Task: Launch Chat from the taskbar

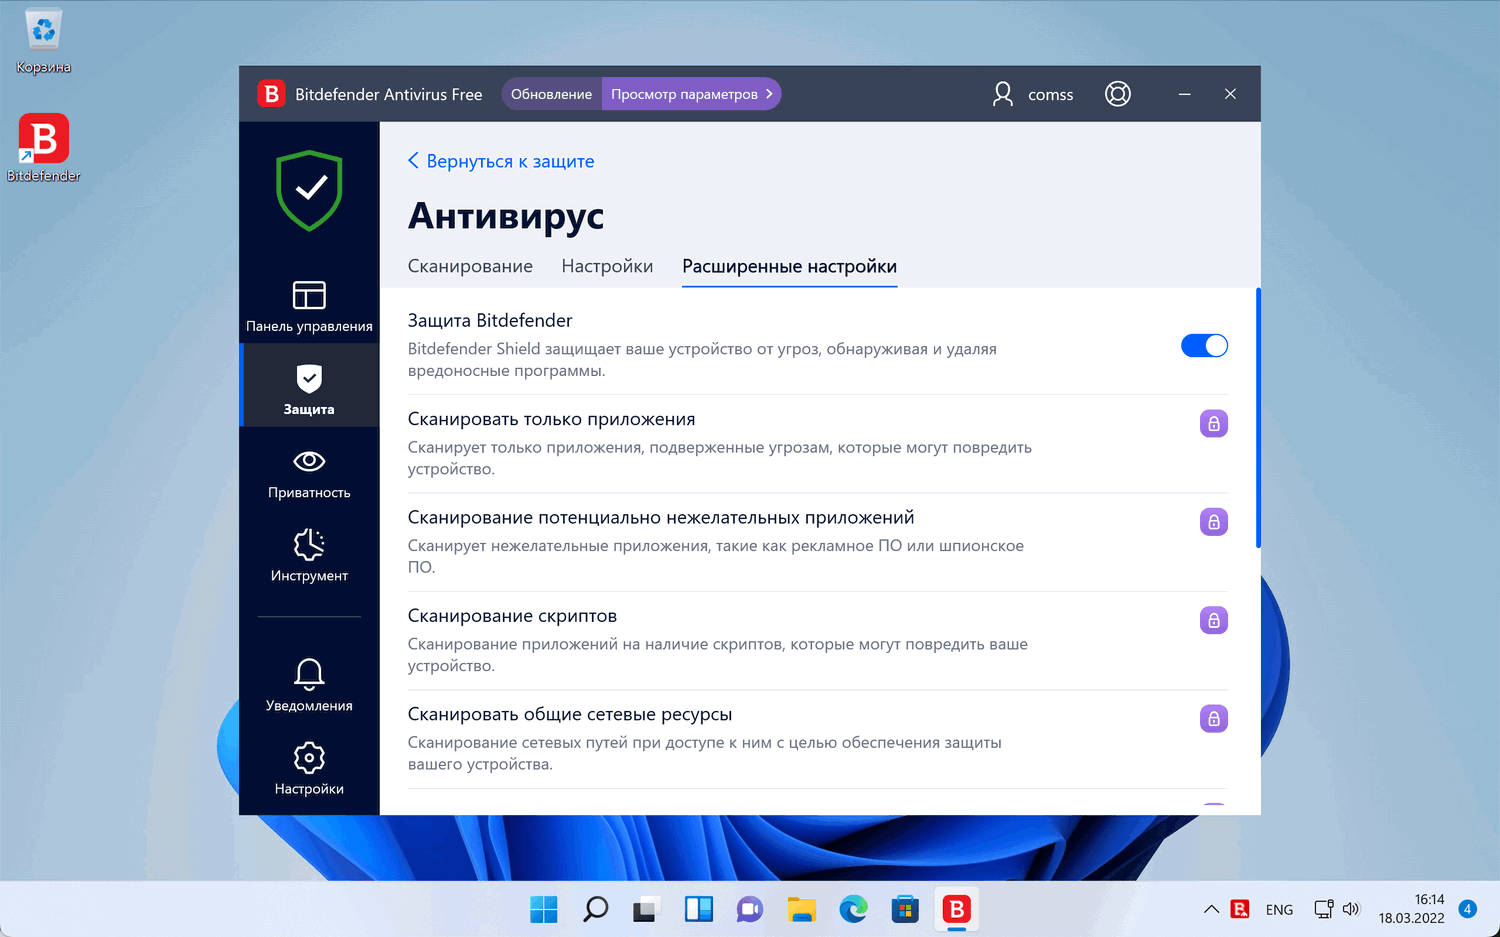Action: (750, 909)
